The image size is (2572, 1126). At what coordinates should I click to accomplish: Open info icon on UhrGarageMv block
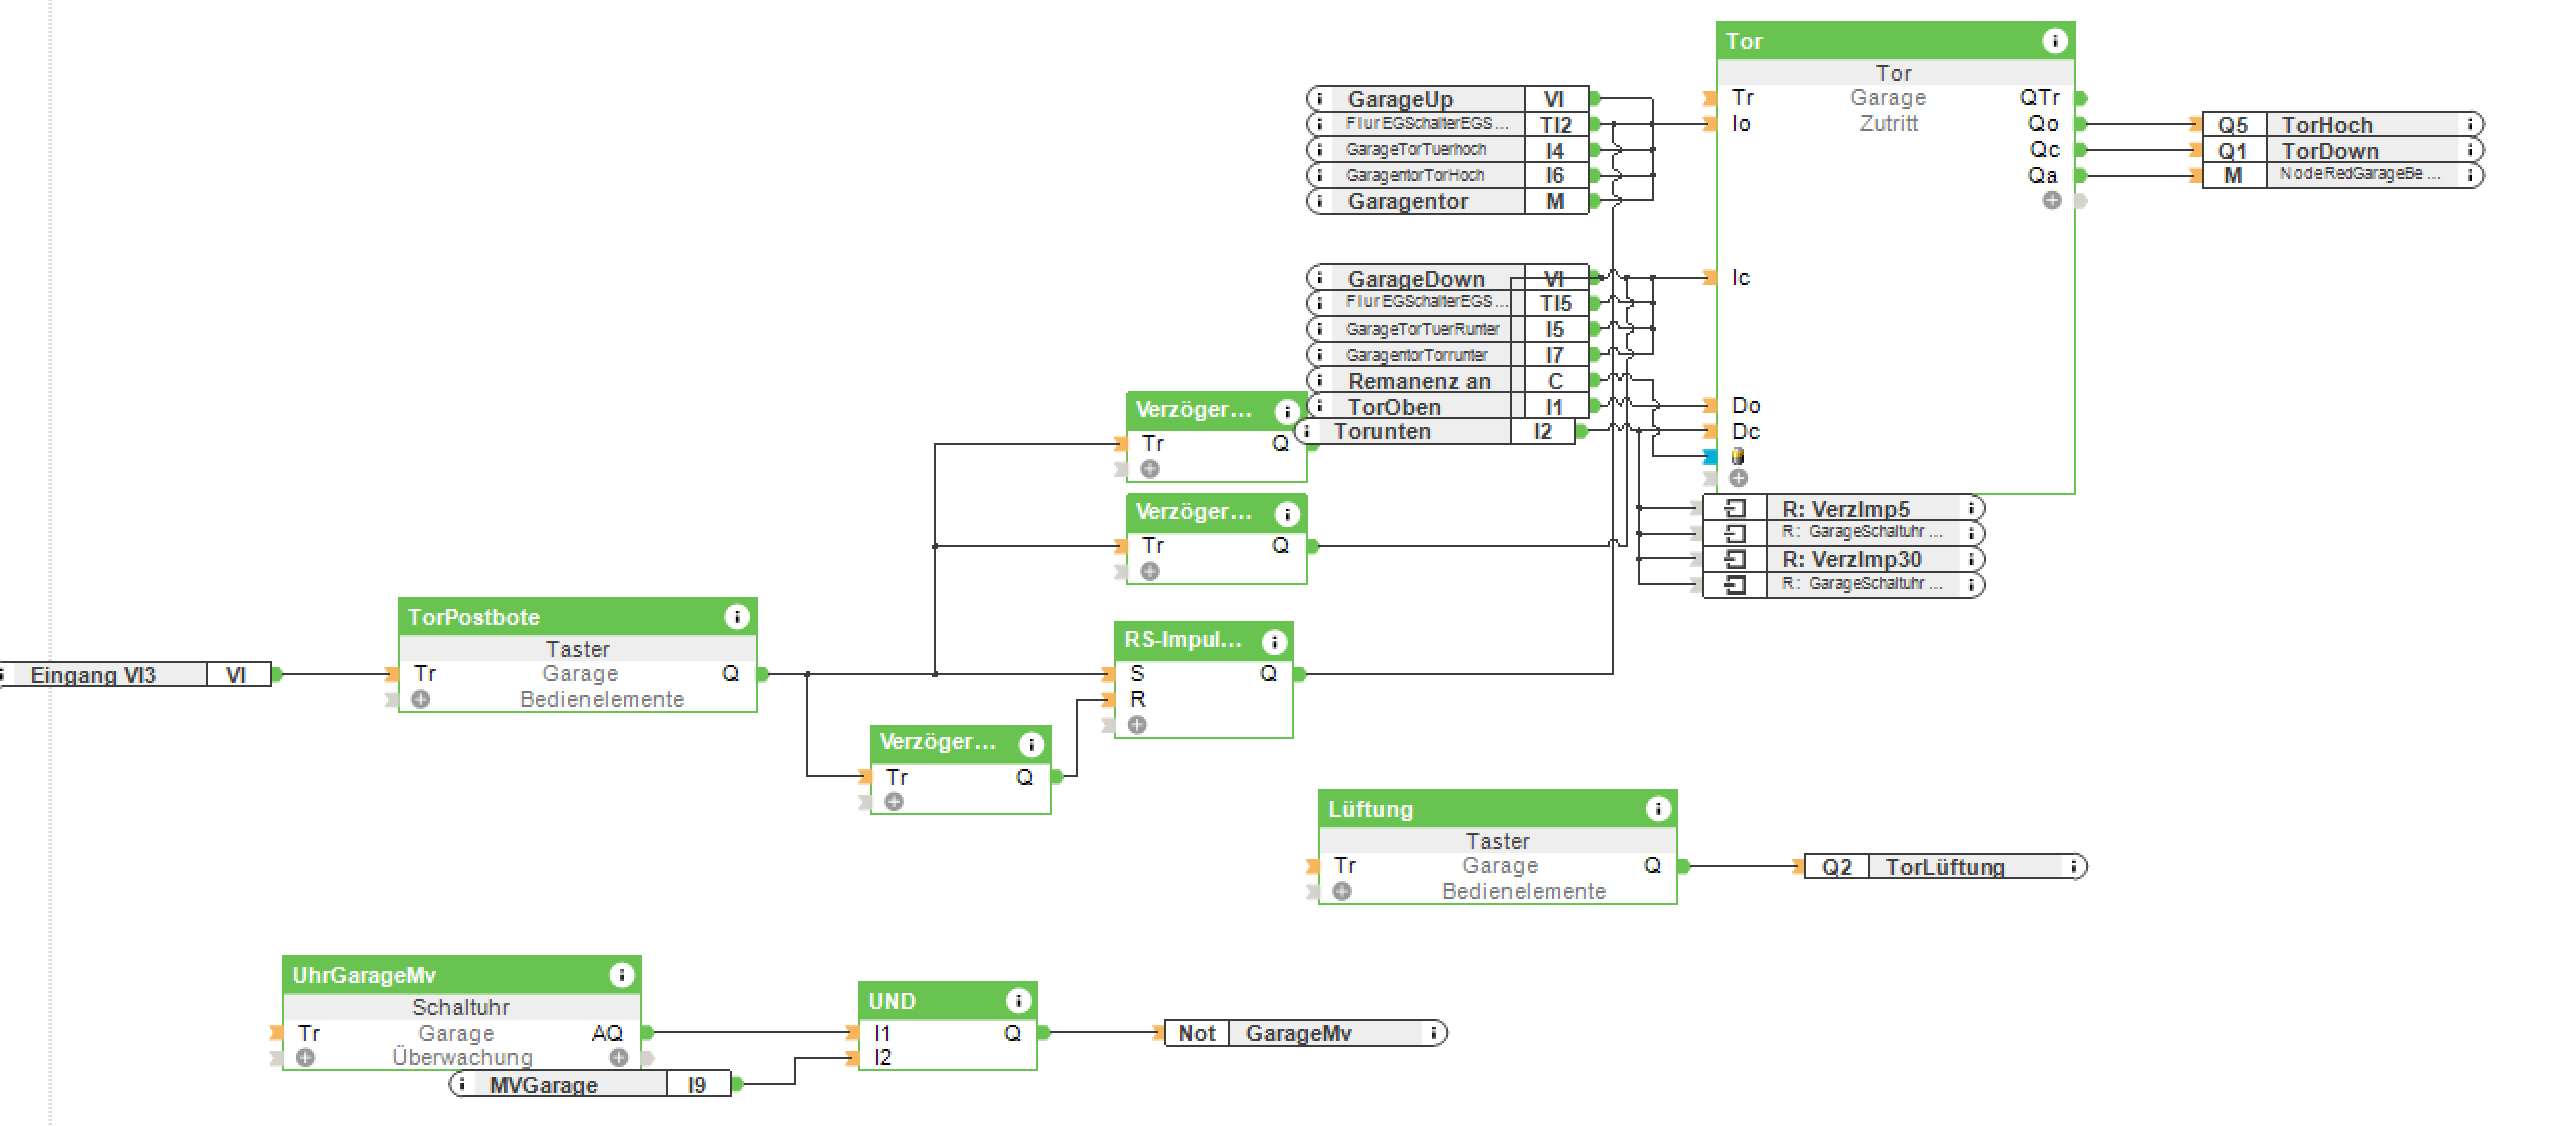pyautogui.click(x=621, y=975)
